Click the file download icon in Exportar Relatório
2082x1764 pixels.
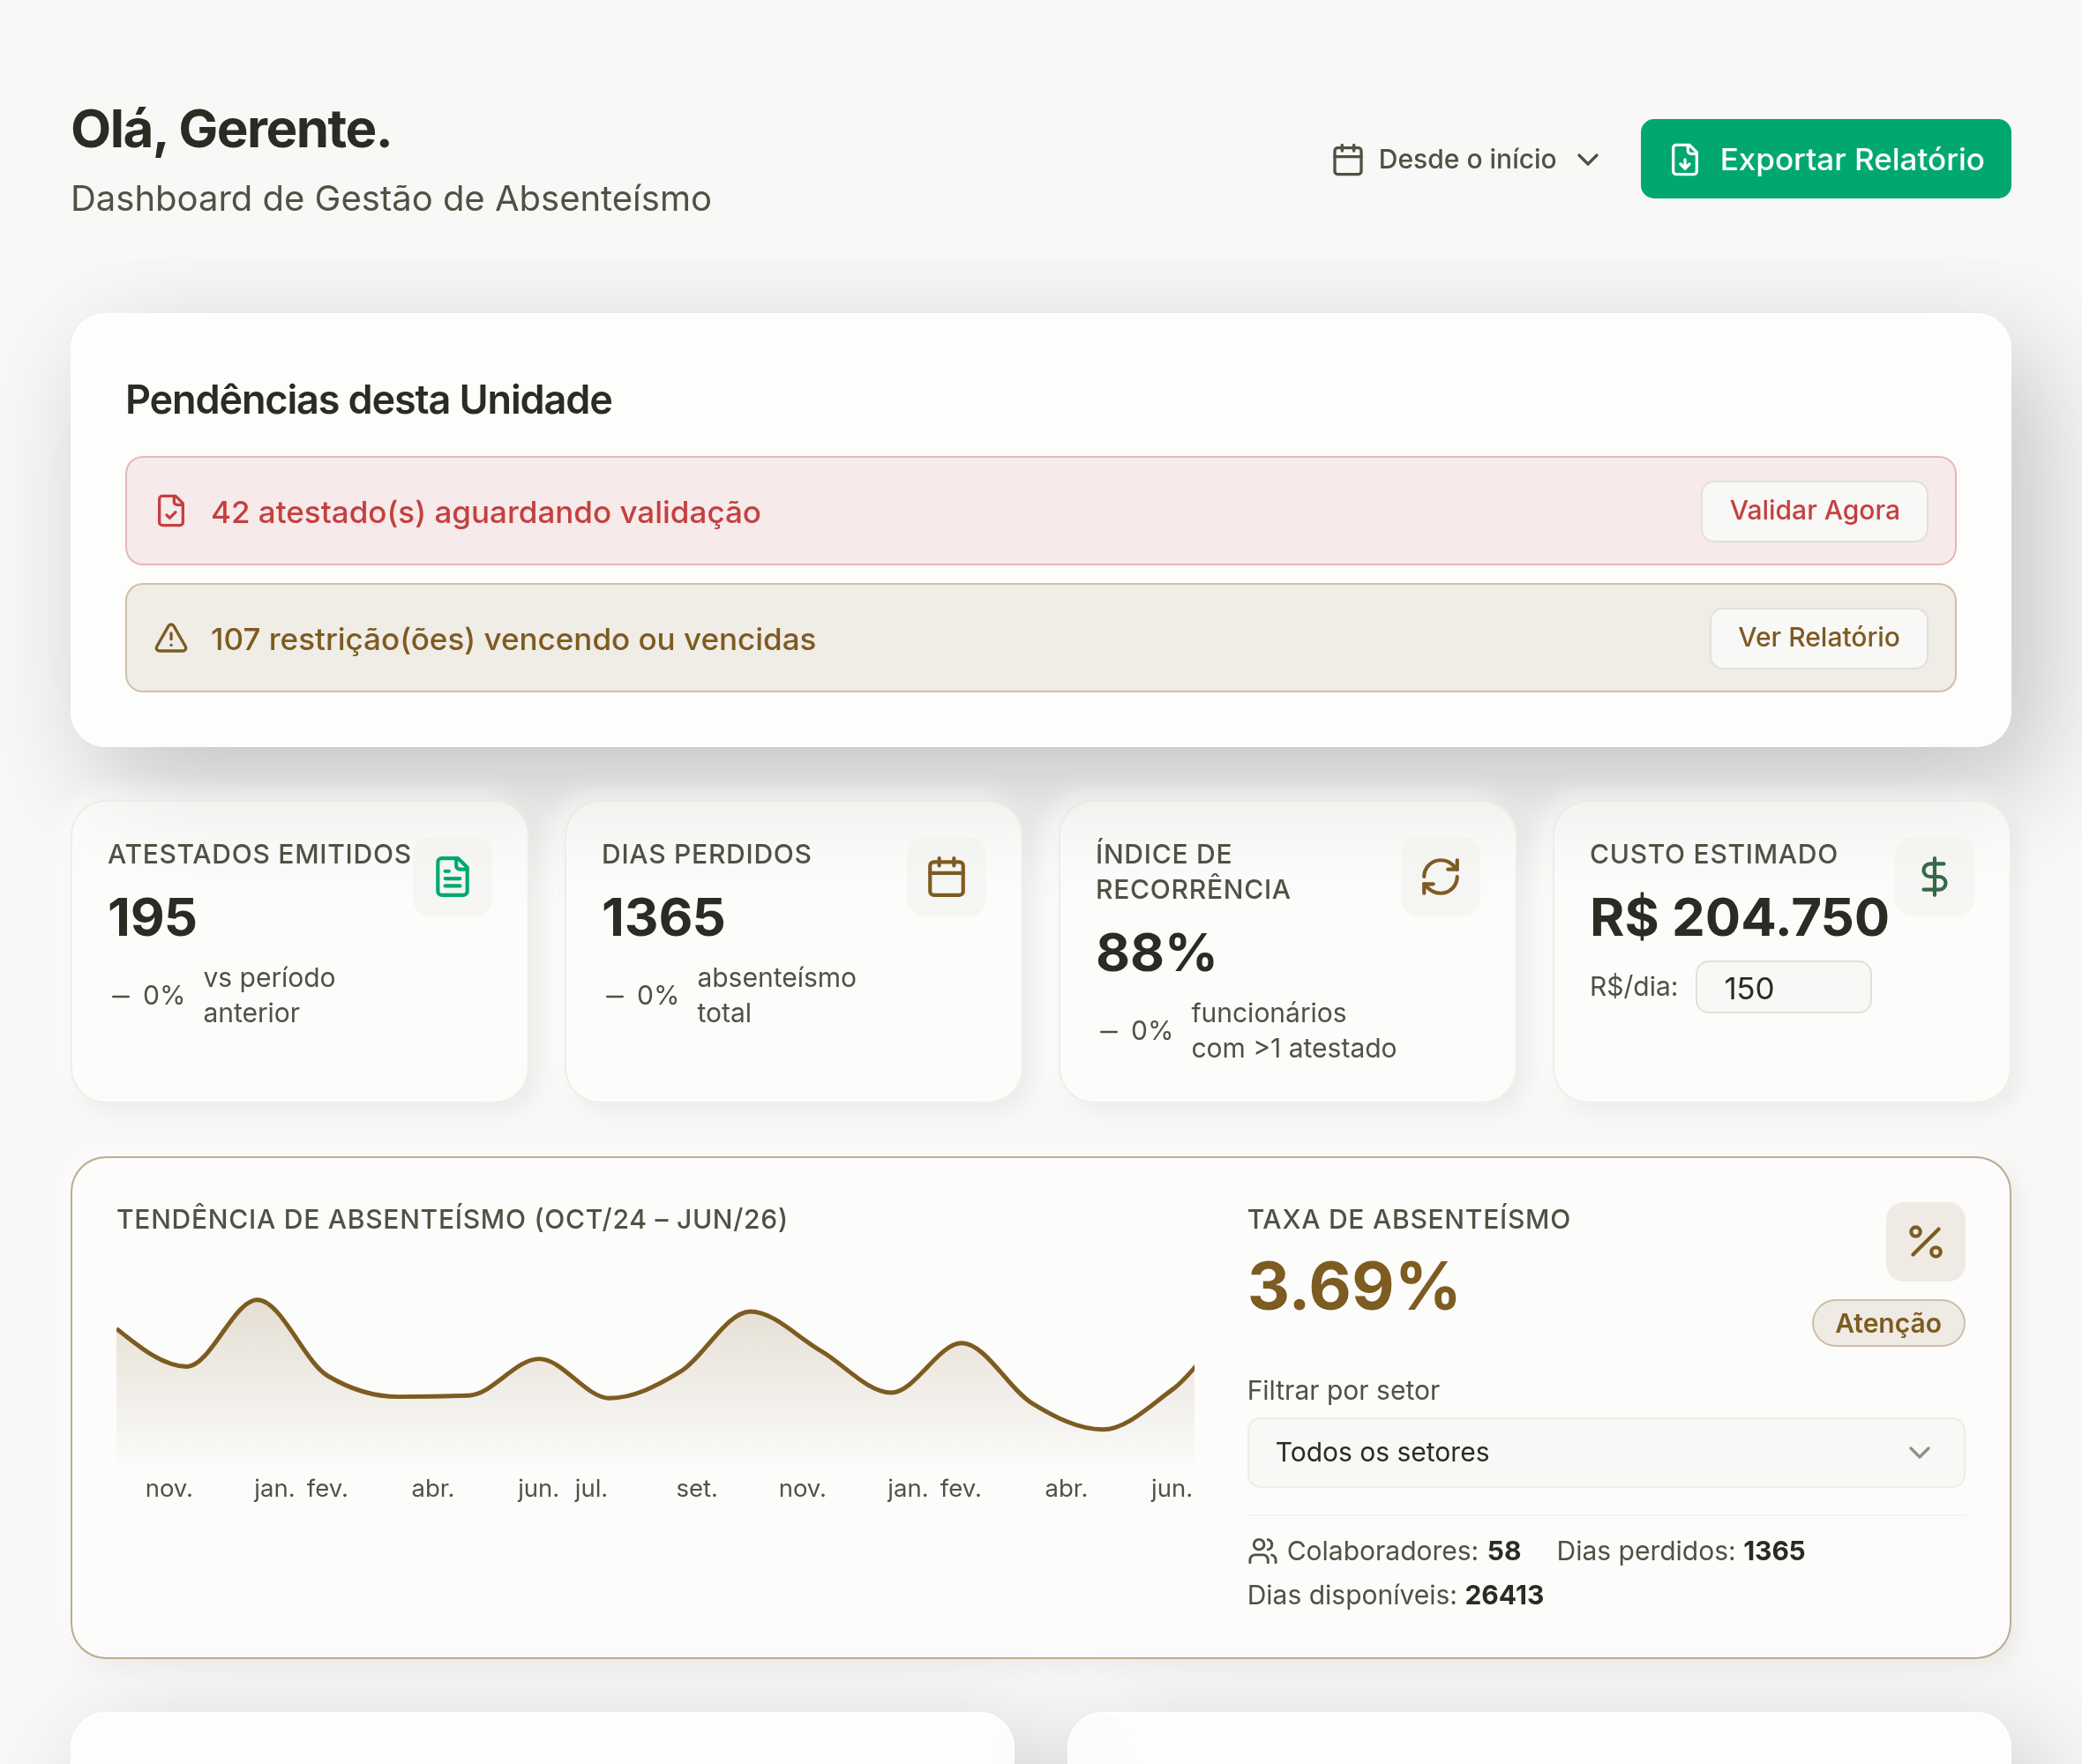click(x=1685, y=160)
